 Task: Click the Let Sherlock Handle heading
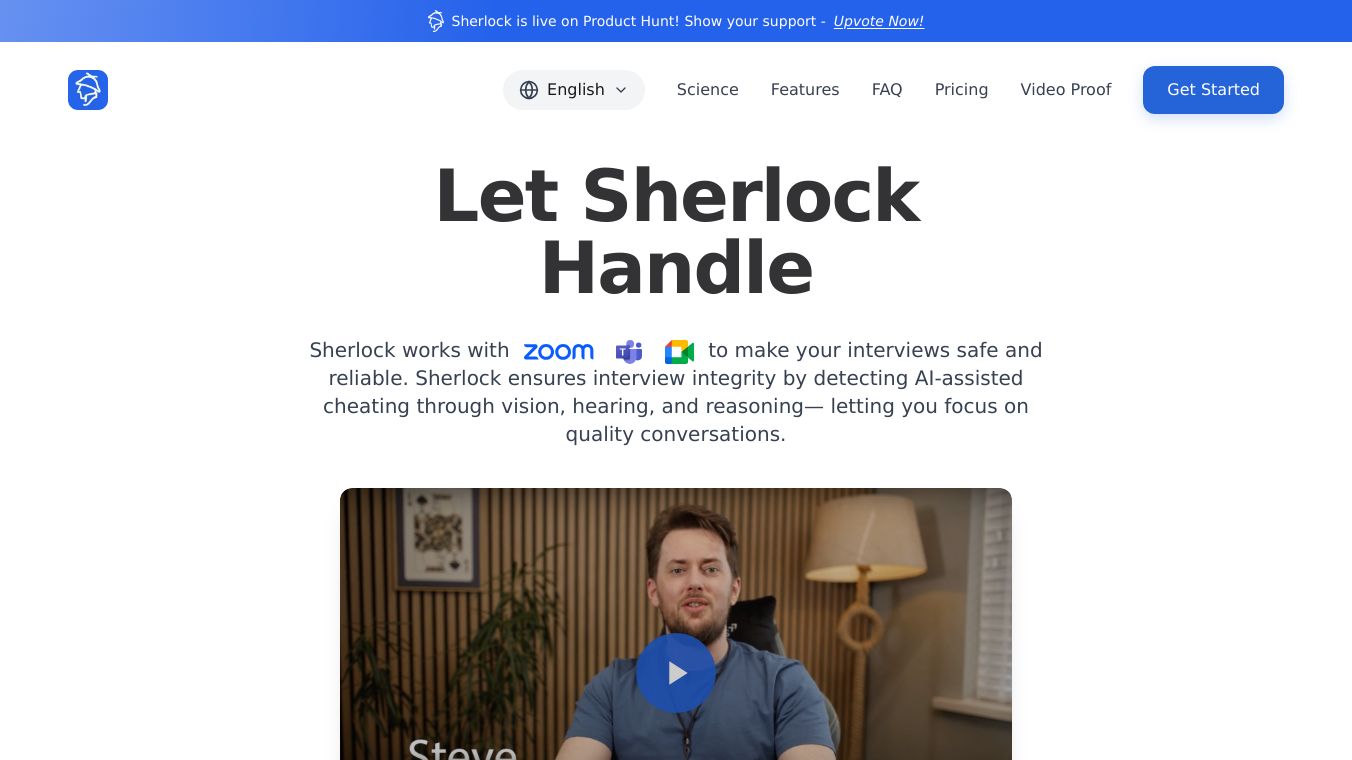pos(676,232)
